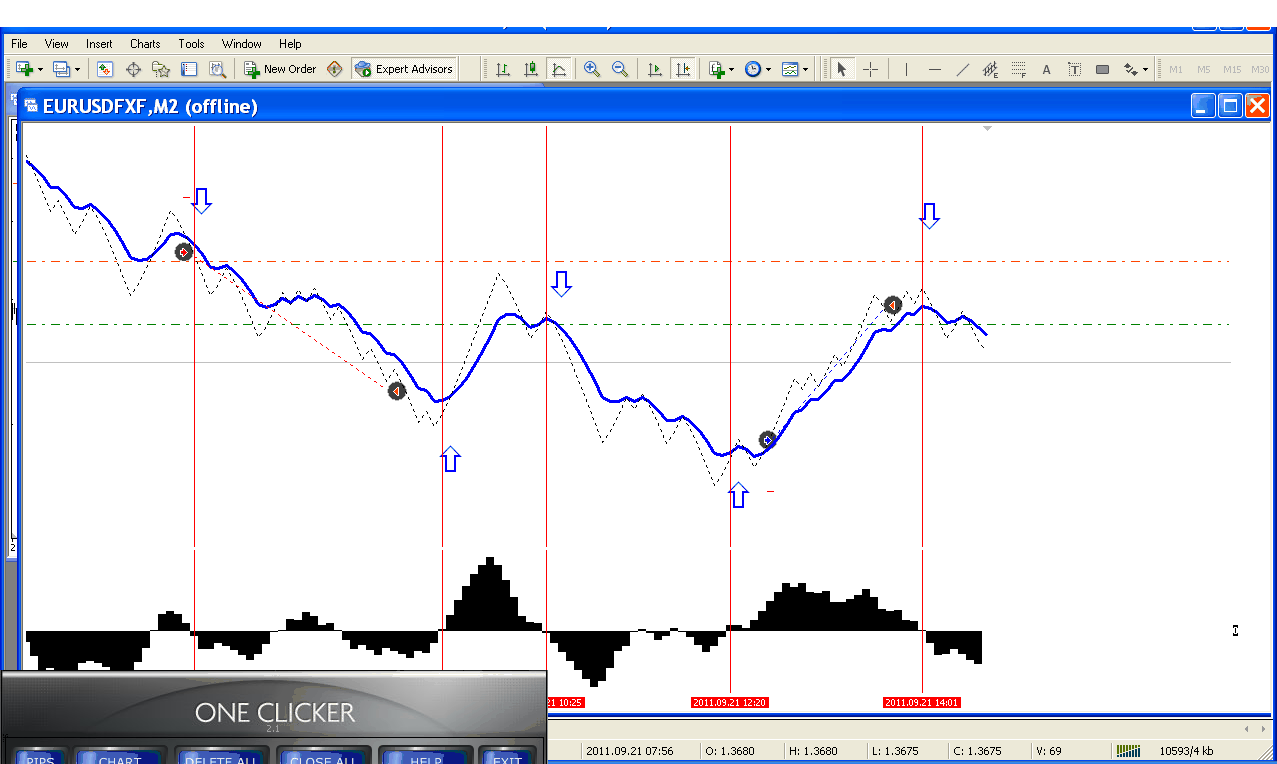Switch to Line Chart view
Screen dimensions: 1277x764
tap(559, 69)
